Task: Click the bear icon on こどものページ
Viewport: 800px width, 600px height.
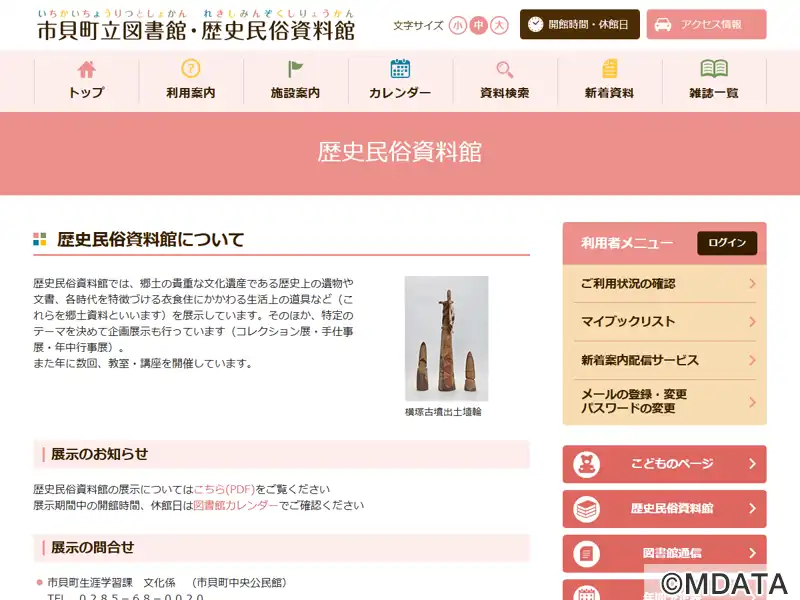Action: tap(587, 464)
